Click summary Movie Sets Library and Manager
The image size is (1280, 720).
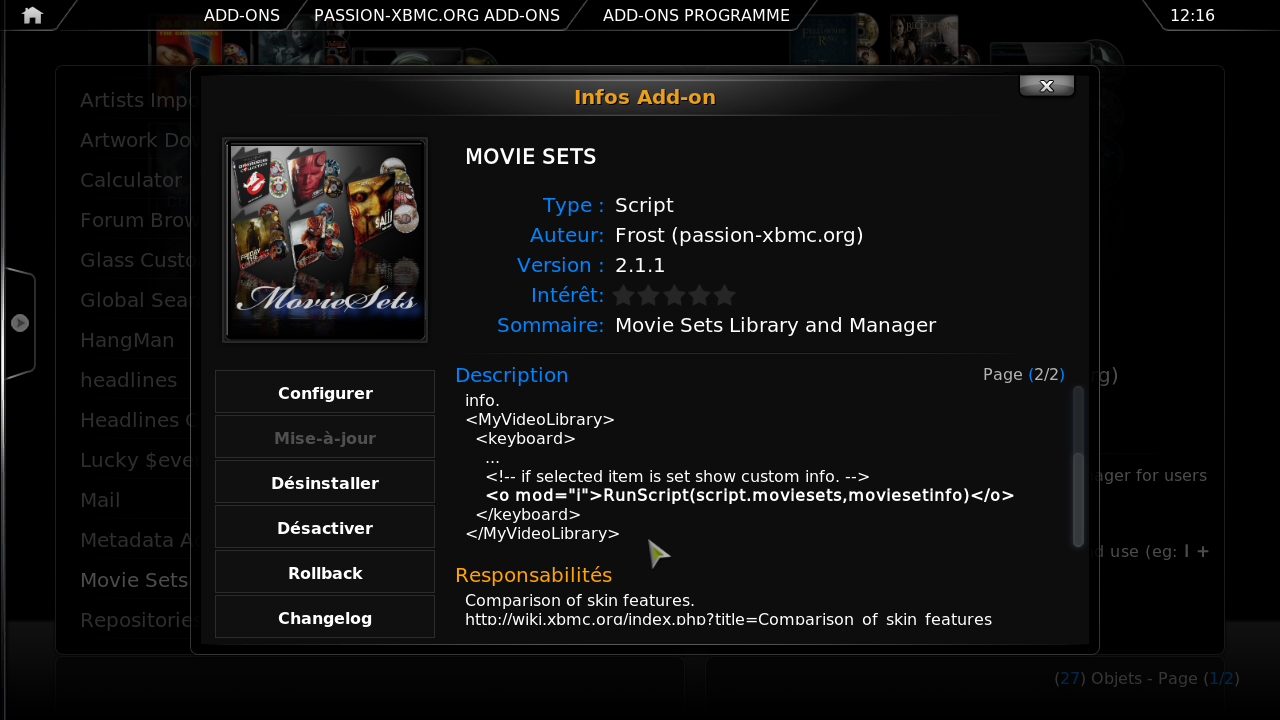[x=776, y=325]
